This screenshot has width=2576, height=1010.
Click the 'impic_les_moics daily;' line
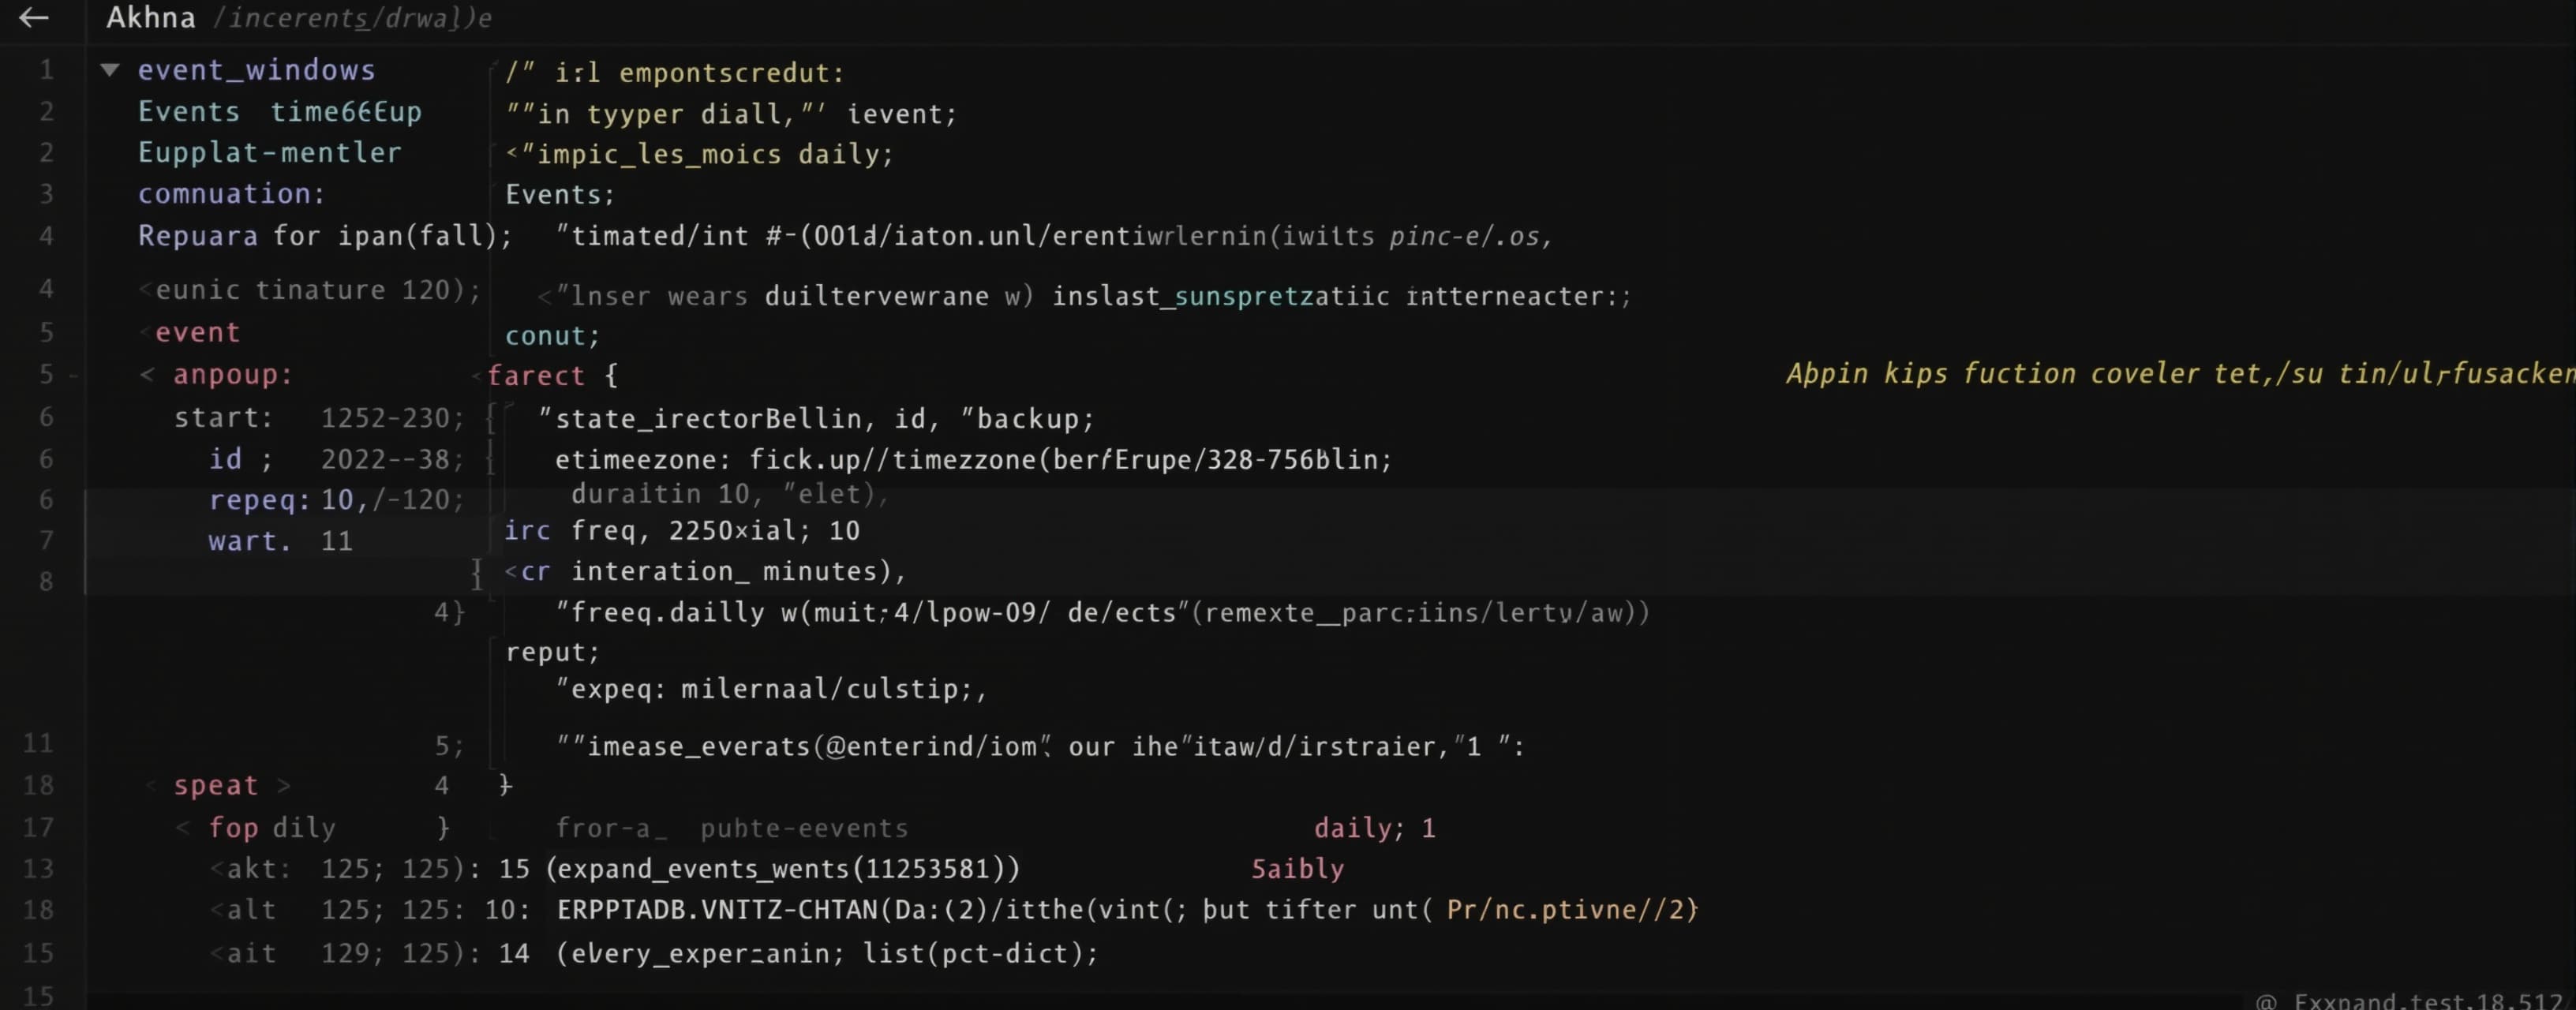coord(700,154)
